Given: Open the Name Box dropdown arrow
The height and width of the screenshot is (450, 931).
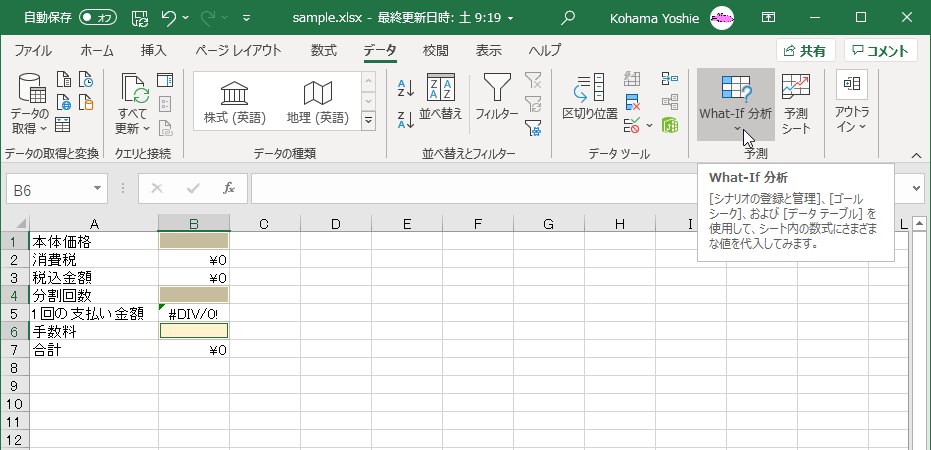Looking at the screenshot, I should click(97, 189).
